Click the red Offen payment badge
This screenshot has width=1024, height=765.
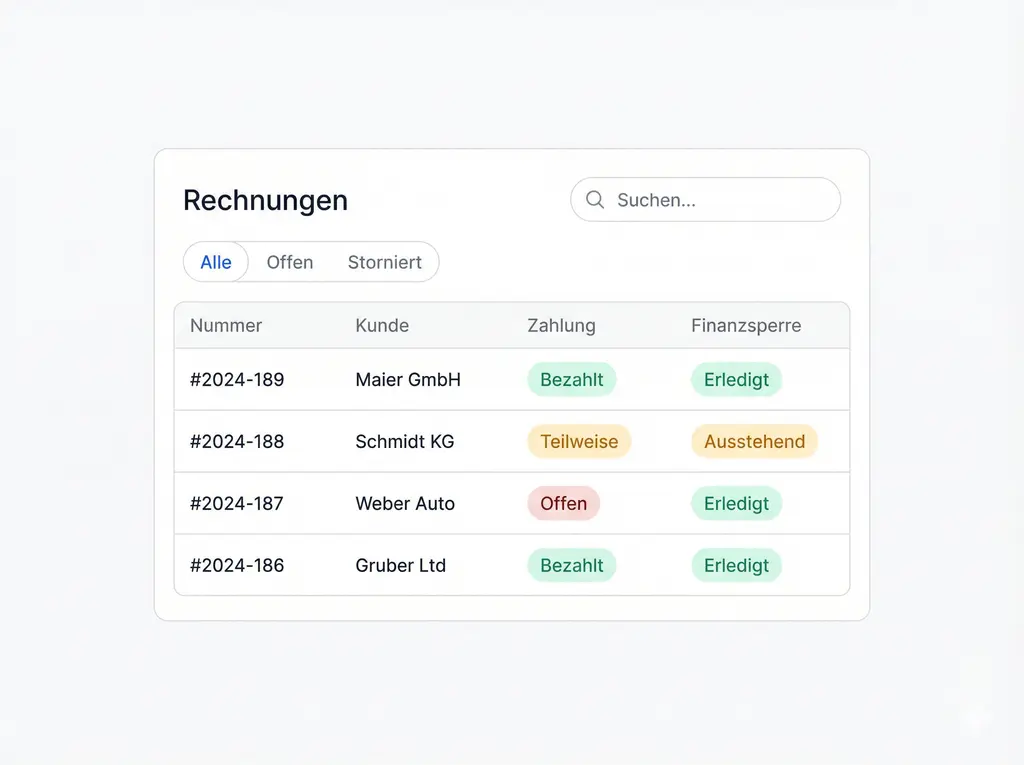[x=564, y=503]
